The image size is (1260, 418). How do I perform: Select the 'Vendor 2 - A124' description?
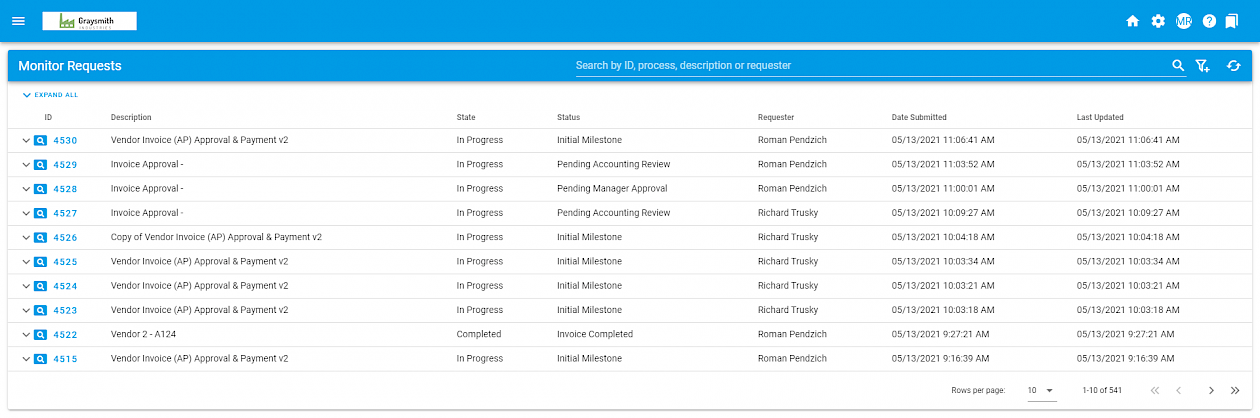(143, 335)
